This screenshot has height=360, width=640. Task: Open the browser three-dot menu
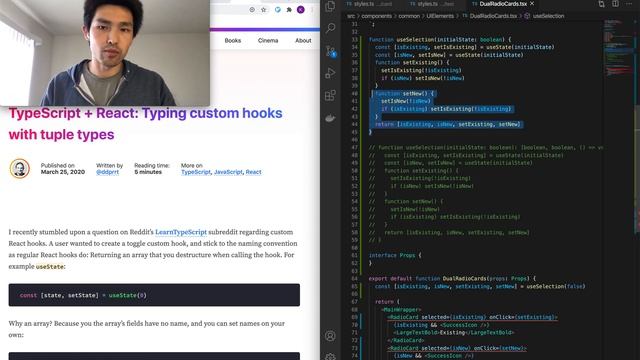coord(312,9)
